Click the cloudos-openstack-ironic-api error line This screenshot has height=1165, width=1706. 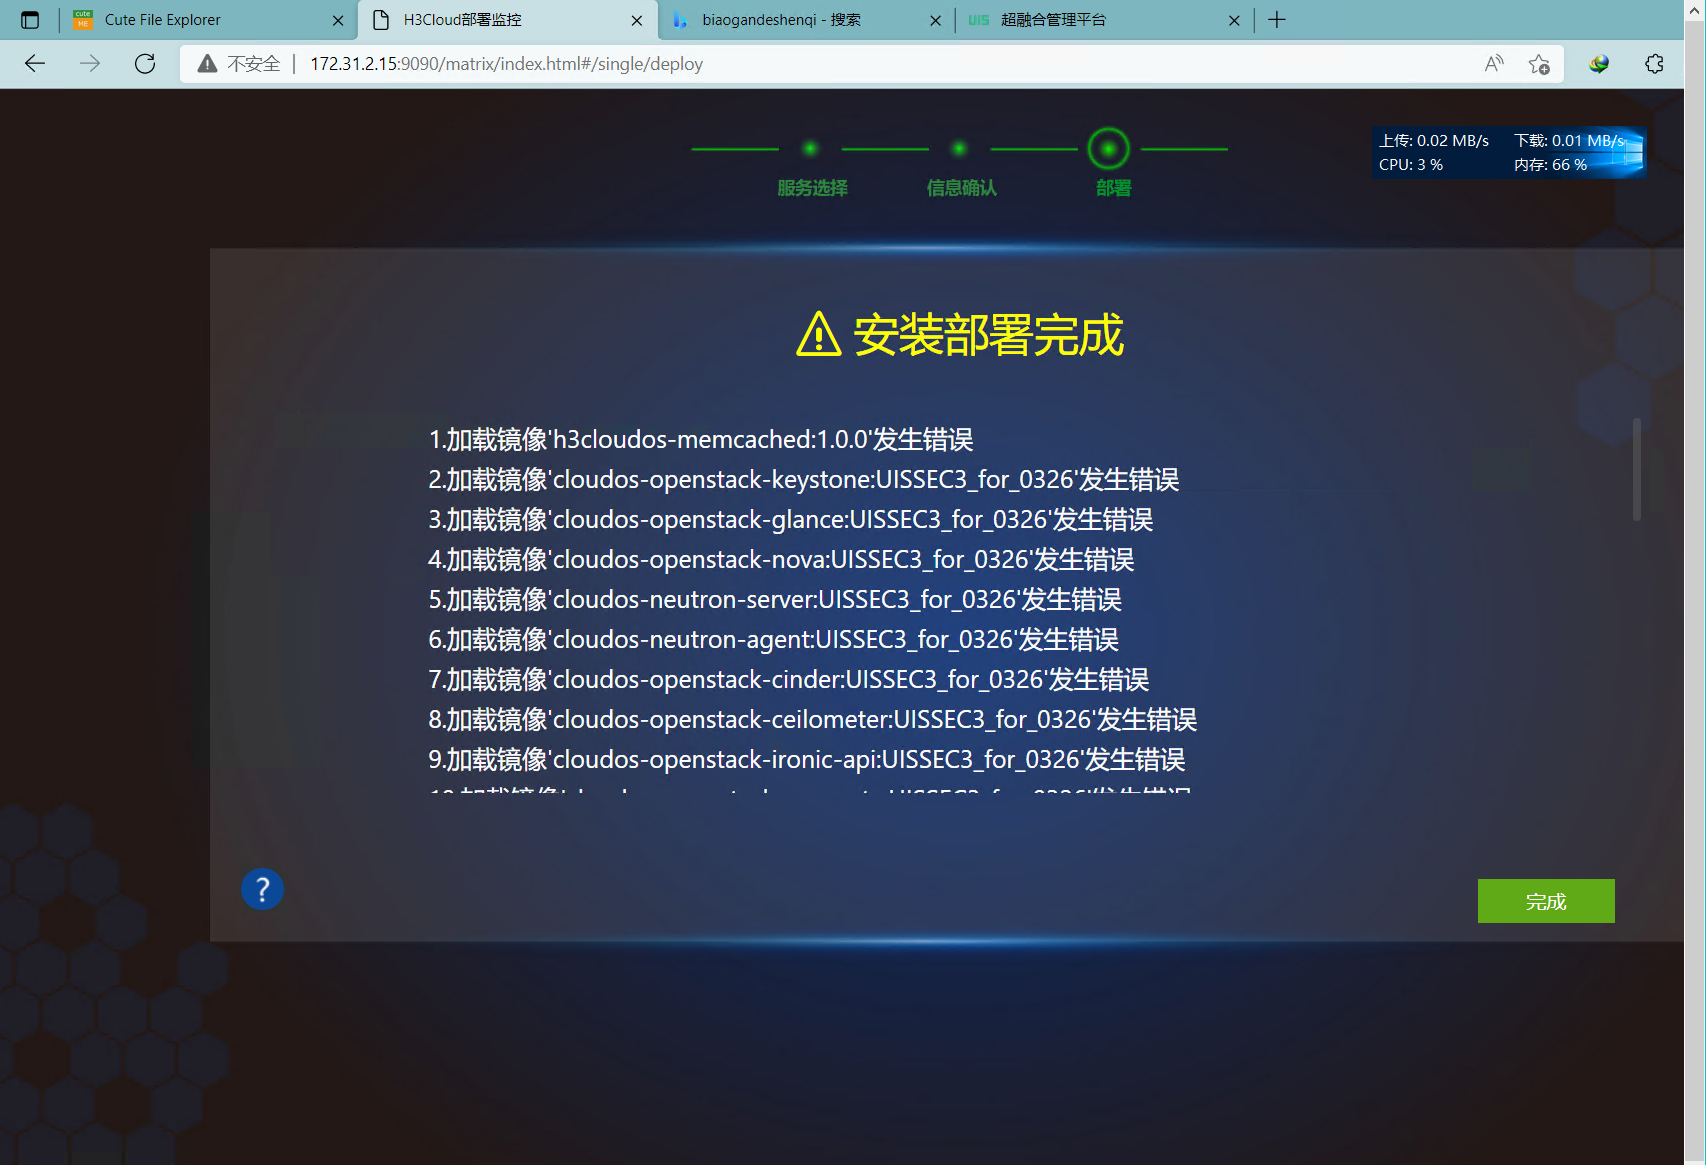coord(807,759)
